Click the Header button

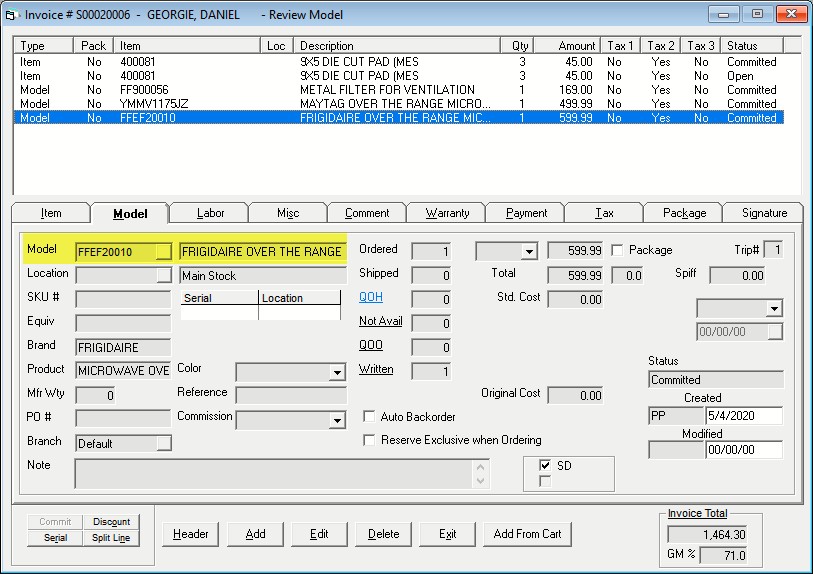[x=190, y=534]
